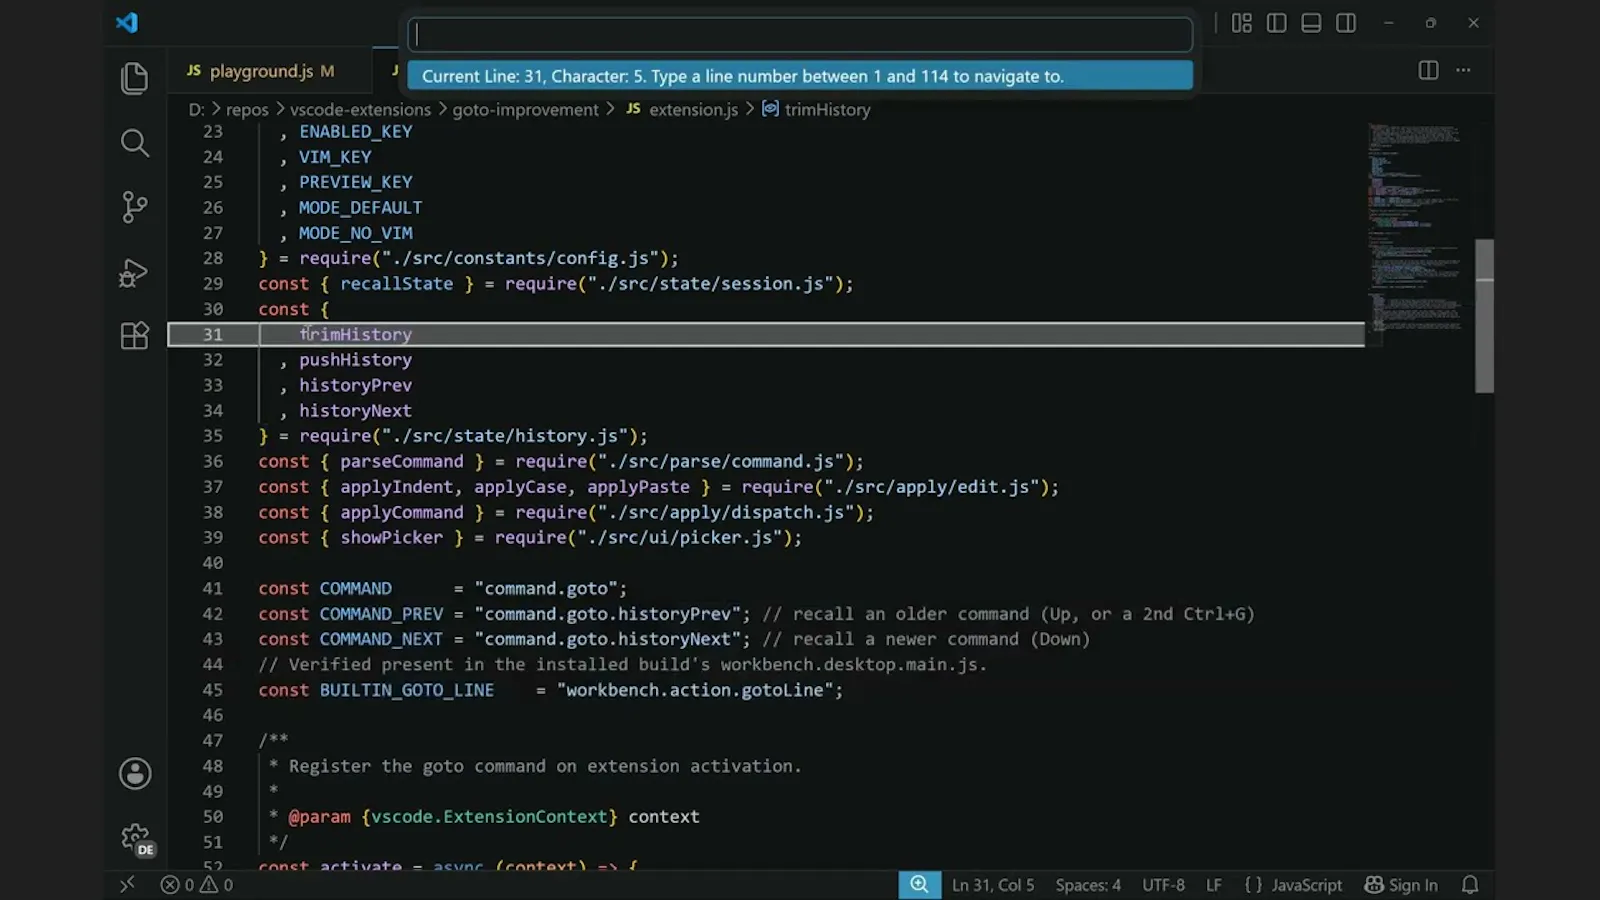Change the 'LF' end of line sequence
This screenshot has width=1600, height=900.
tap(1213, 885)
